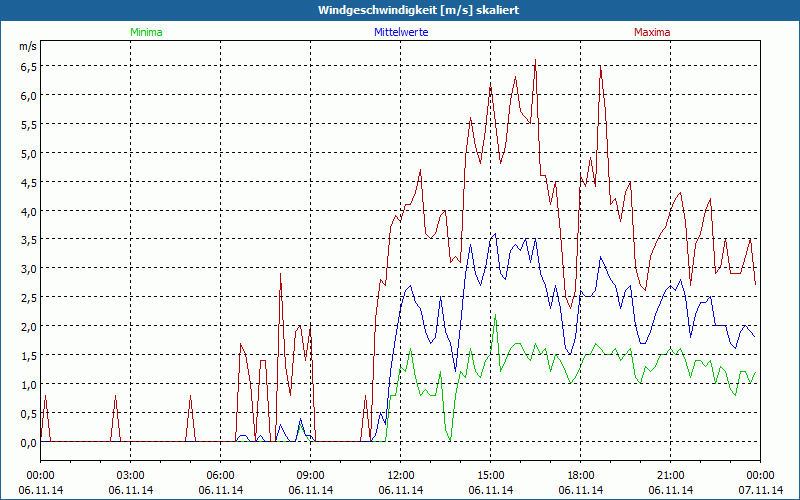The image size is (800, 500).
Task: Click the 0,0 y-axis value
Action: point(28,443)
